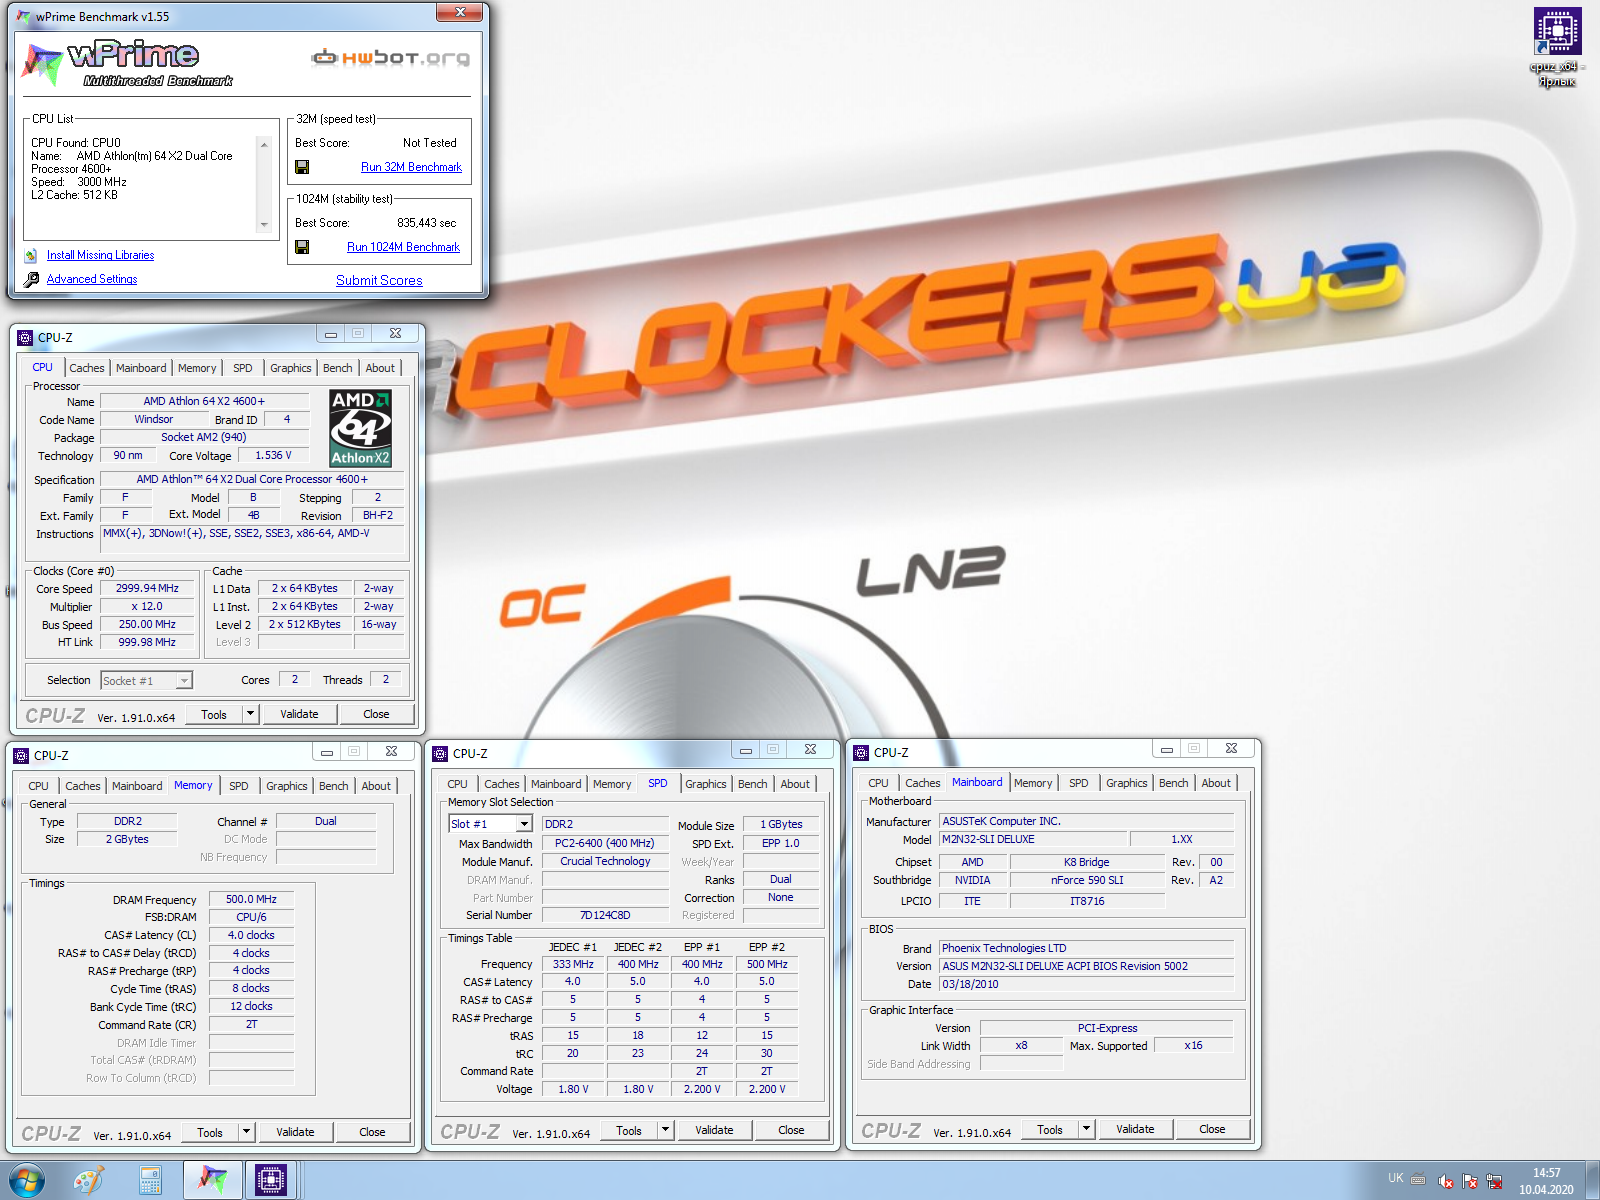Click Close in the Memory tab window
Screen dimensions: 1600x1200
coord(372,1132)
